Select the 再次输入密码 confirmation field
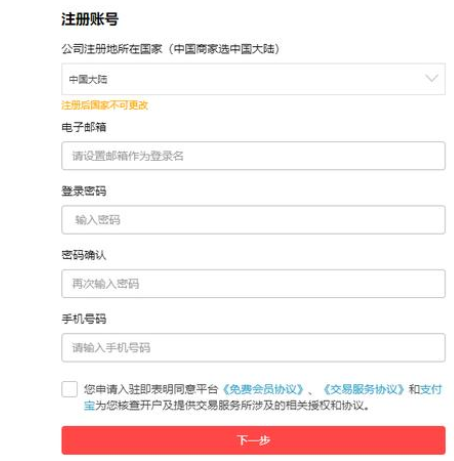The image size is (454, 461). pos(253,284)
